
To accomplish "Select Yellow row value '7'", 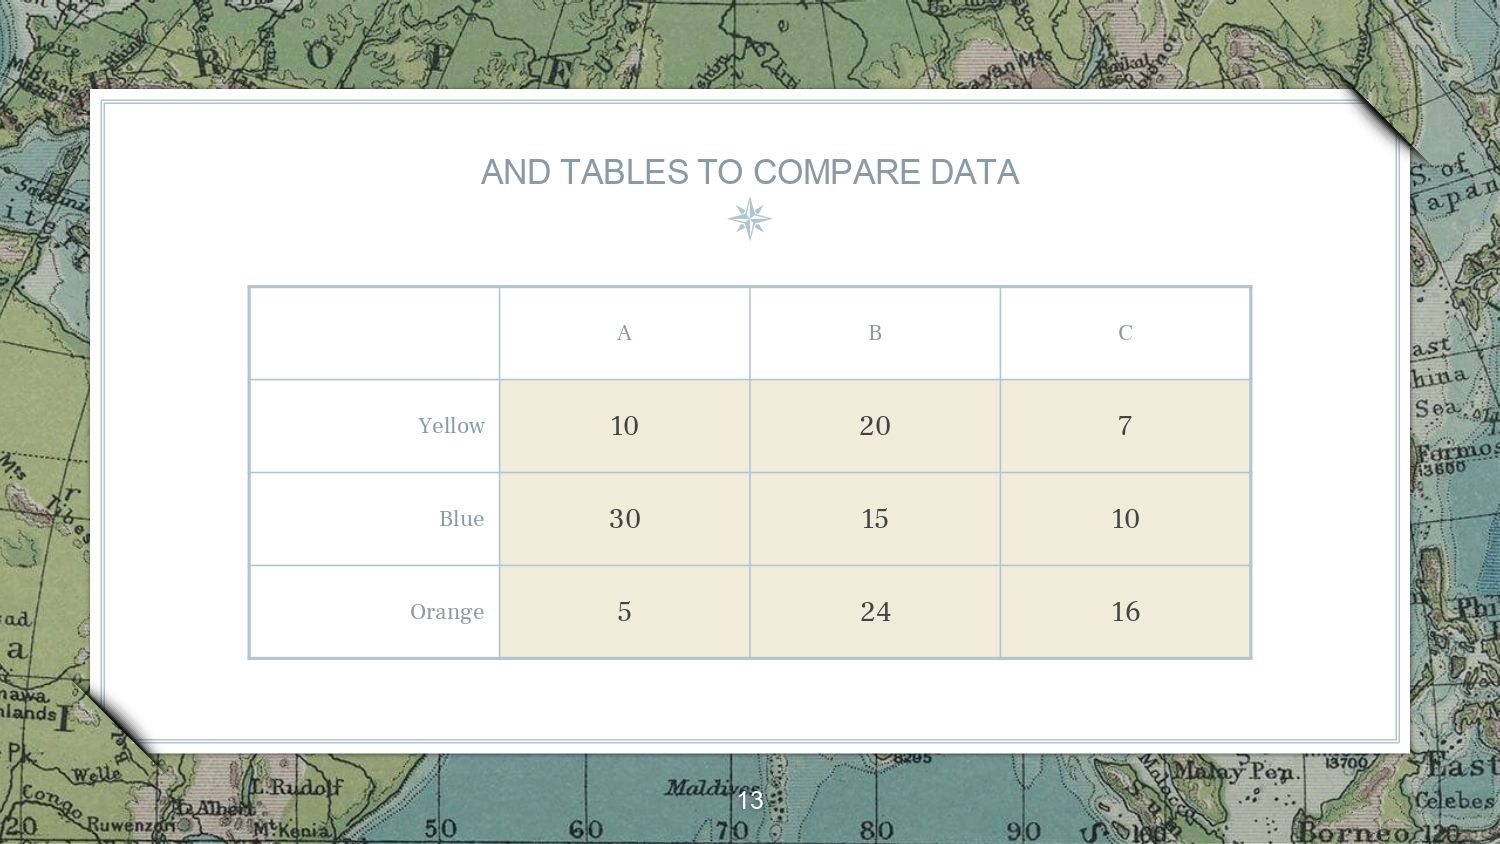I will pos(1125,426).
